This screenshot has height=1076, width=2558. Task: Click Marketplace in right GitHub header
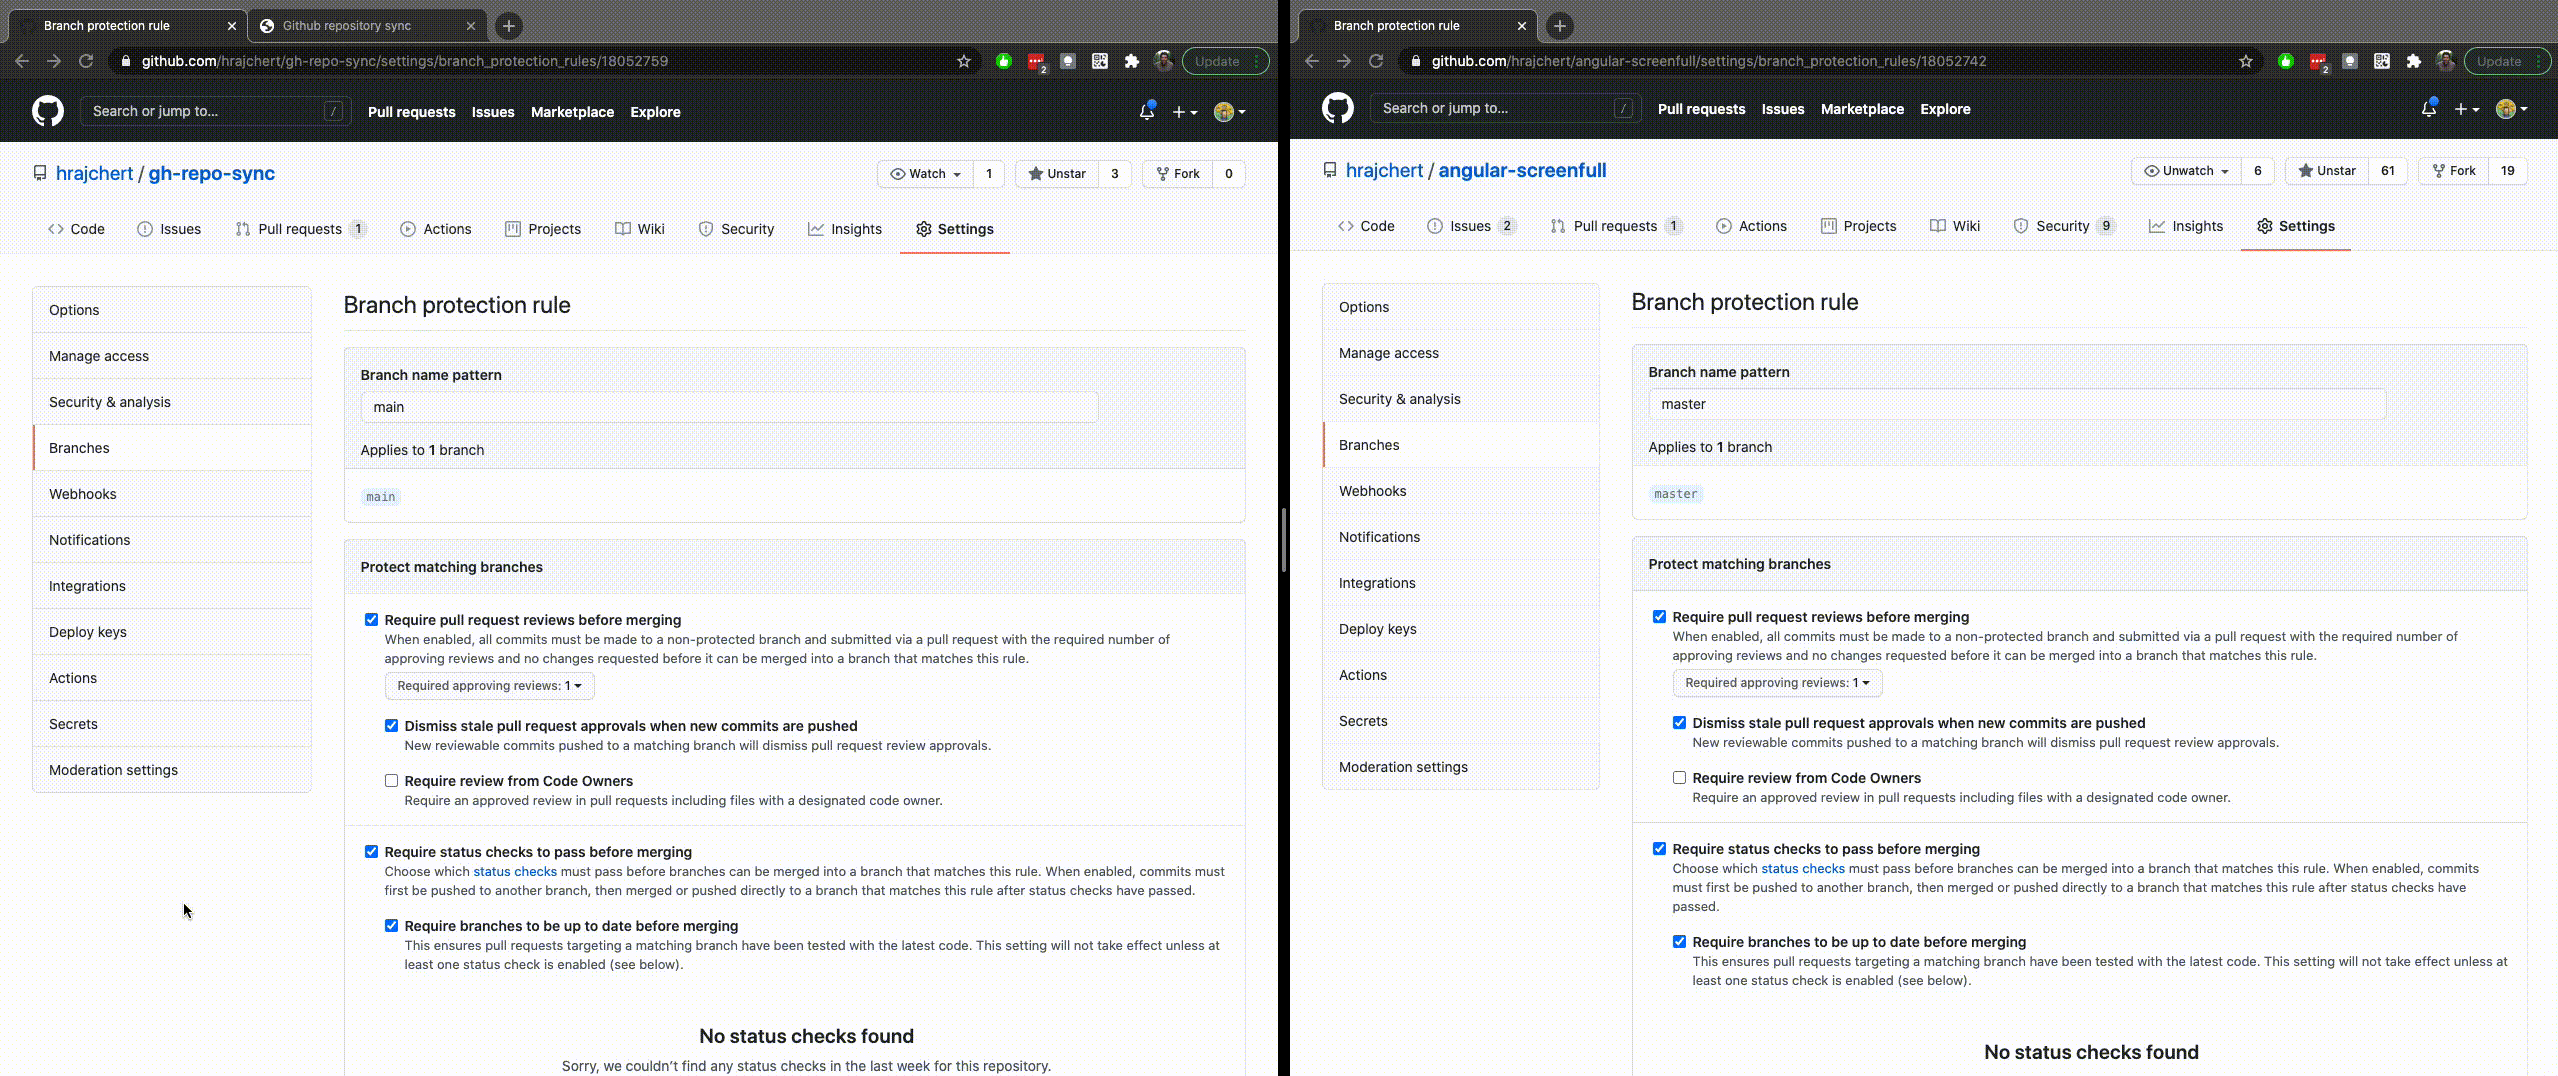[x=1862, y=109]
